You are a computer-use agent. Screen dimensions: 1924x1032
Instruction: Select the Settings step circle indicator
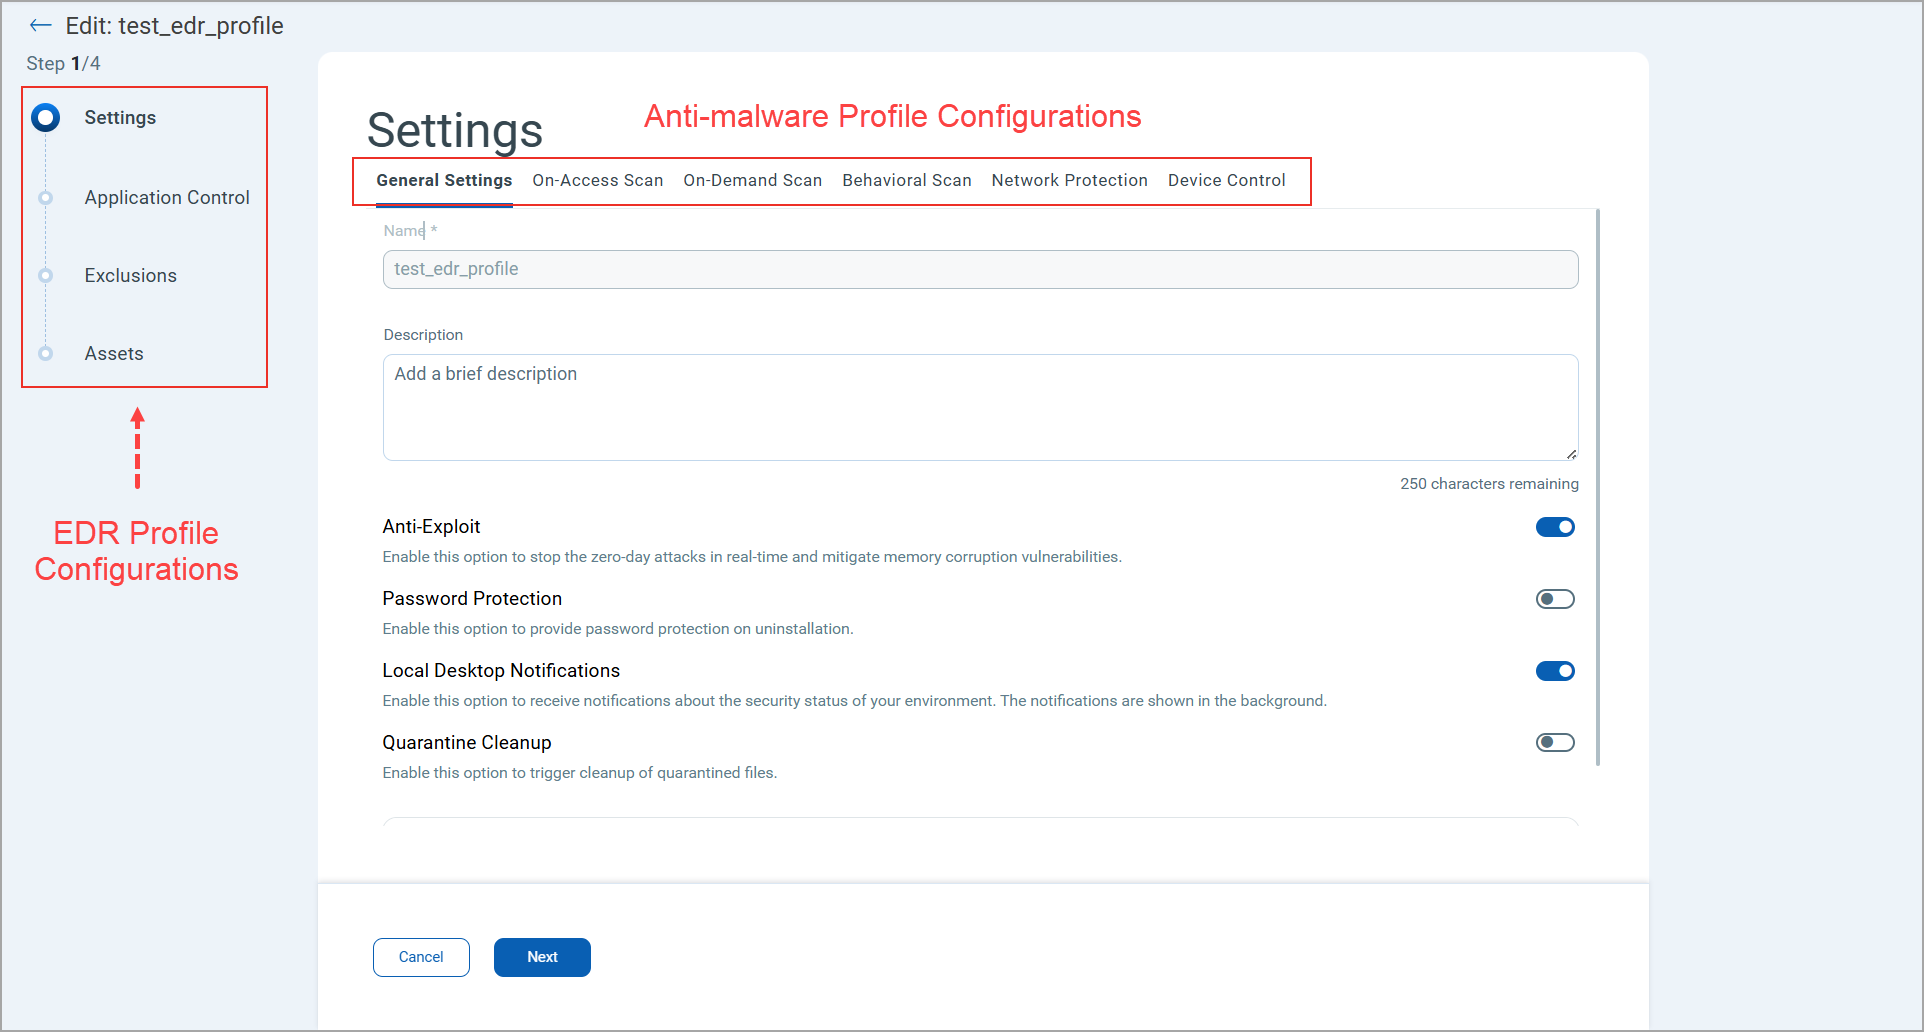pos(46,118)
